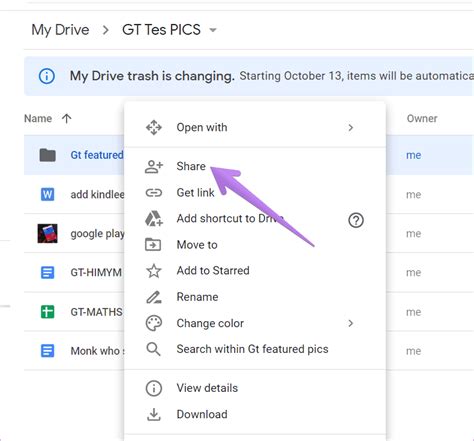Open the google play image thumbnail
Viewport: 474px width, 441px height.
(47, 233)
